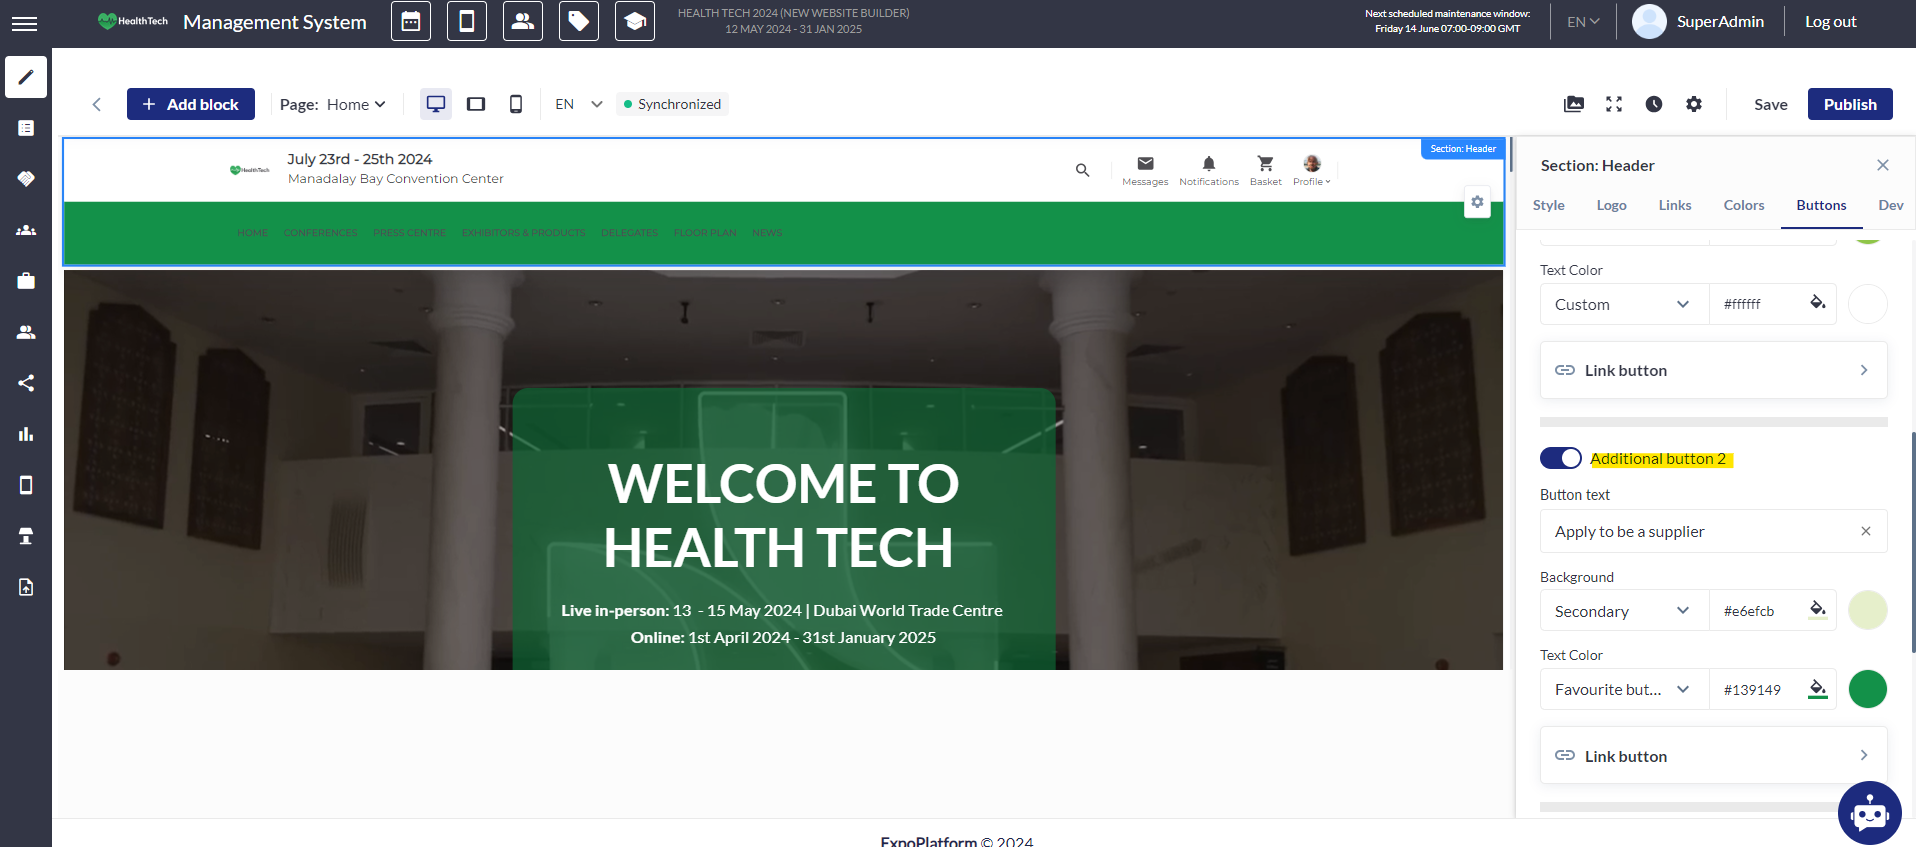Switch to the Links tab
The image size is (1916, 847).
(1675, 205)
